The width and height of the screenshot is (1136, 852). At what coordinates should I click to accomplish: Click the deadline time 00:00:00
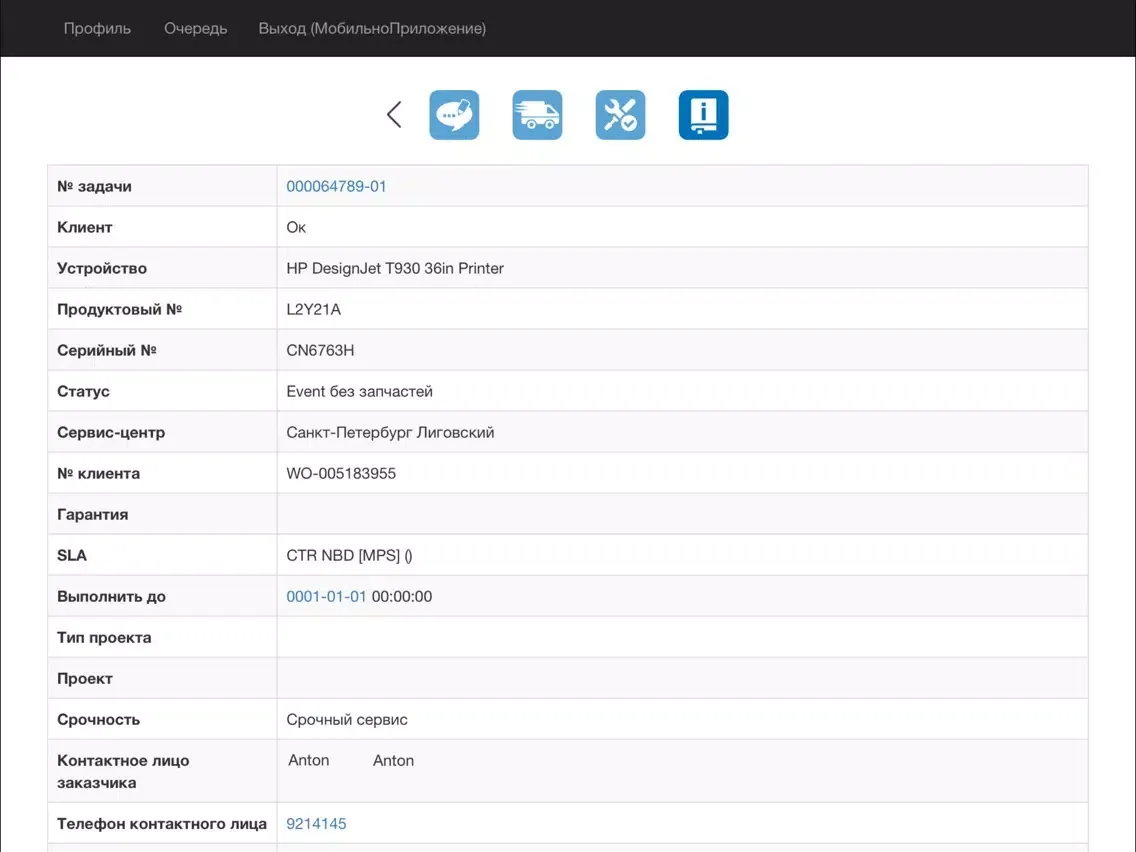tap(402, 596)
